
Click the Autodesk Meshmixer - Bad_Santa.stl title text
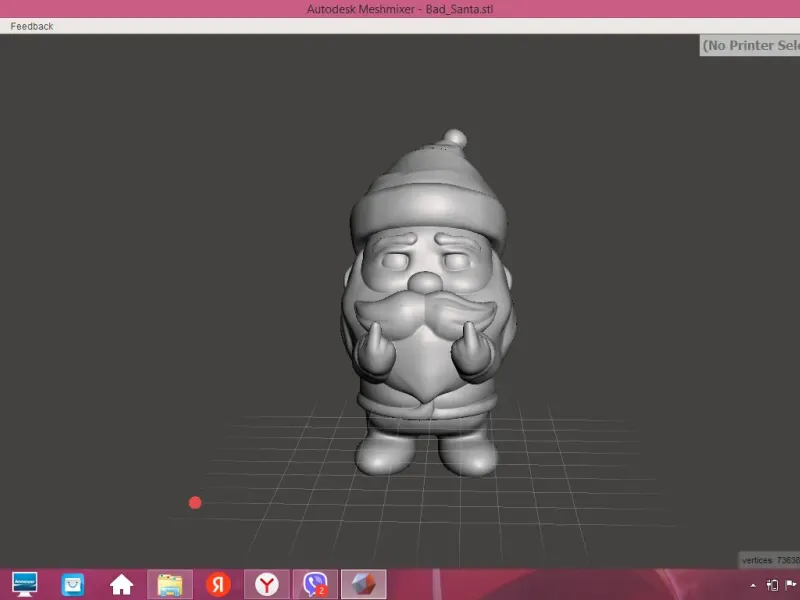[400, 9]
